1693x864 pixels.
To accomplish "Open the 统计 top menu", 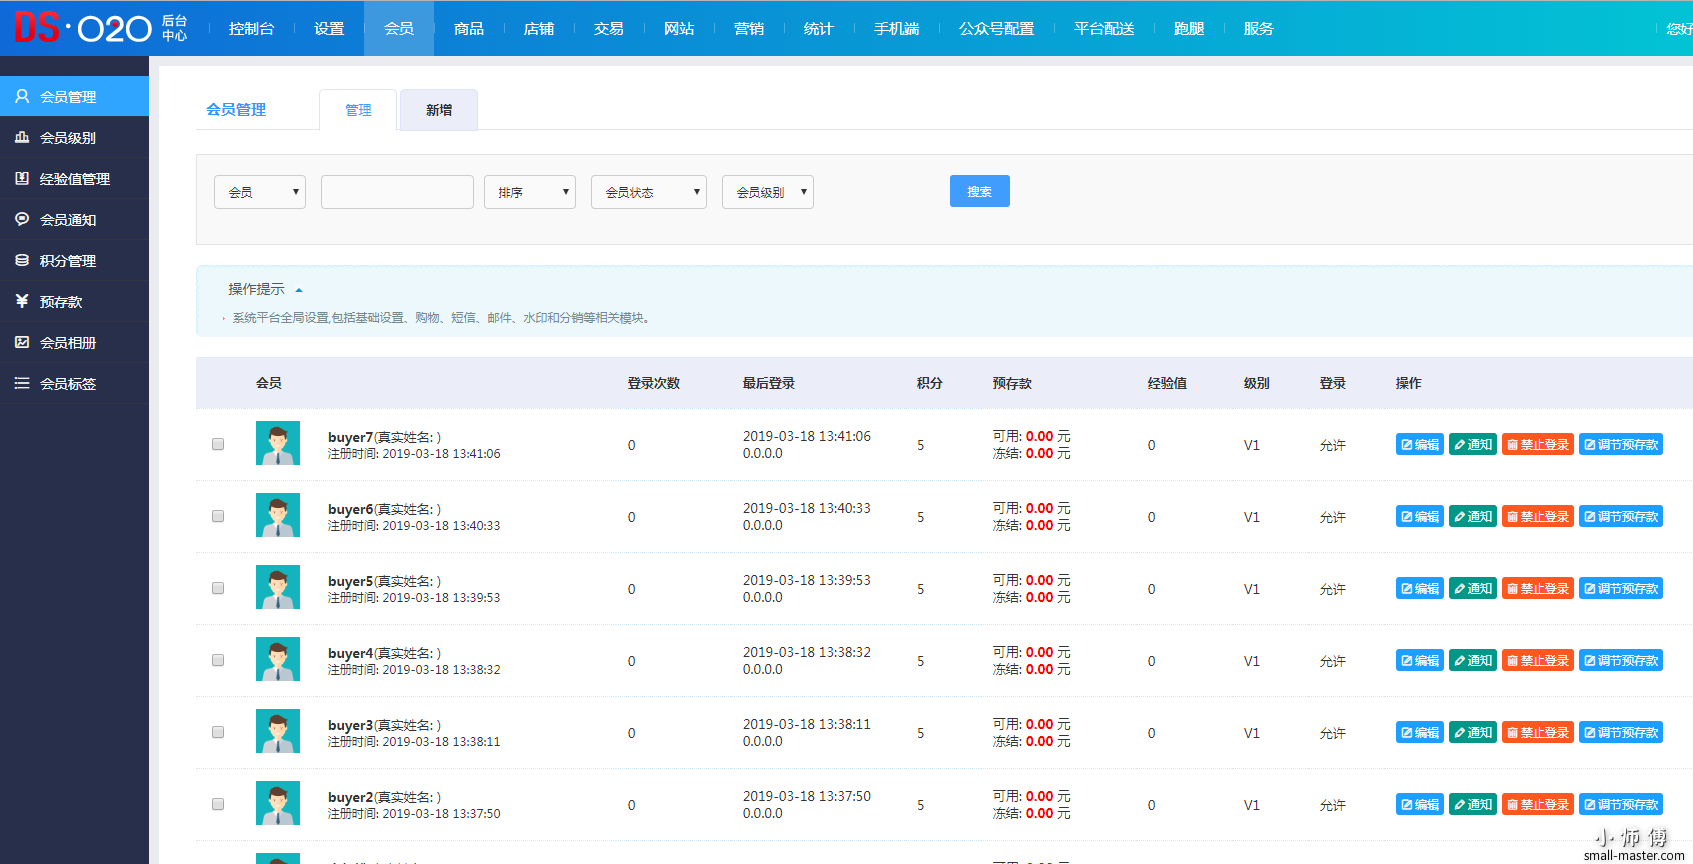I will (x=819, y=28).
